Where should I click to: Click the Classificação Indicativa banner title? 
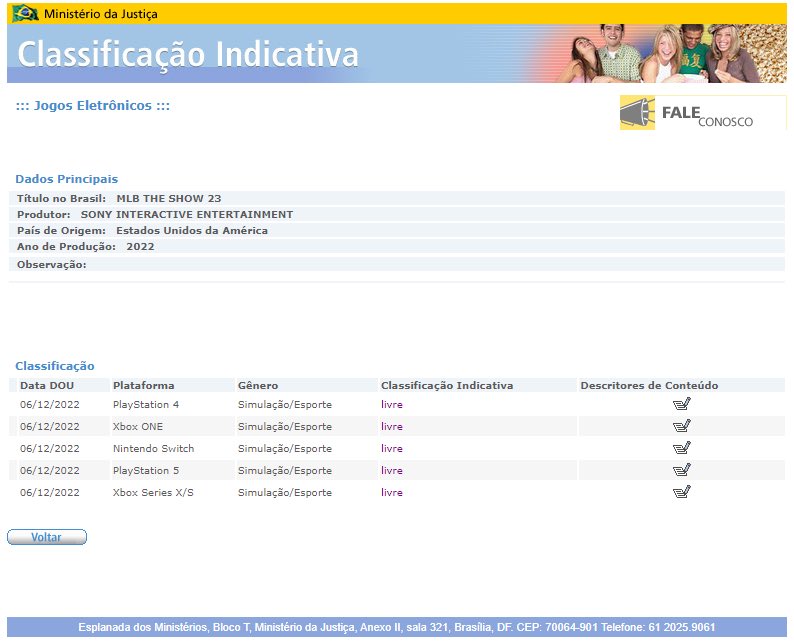(x=188, y=54)
